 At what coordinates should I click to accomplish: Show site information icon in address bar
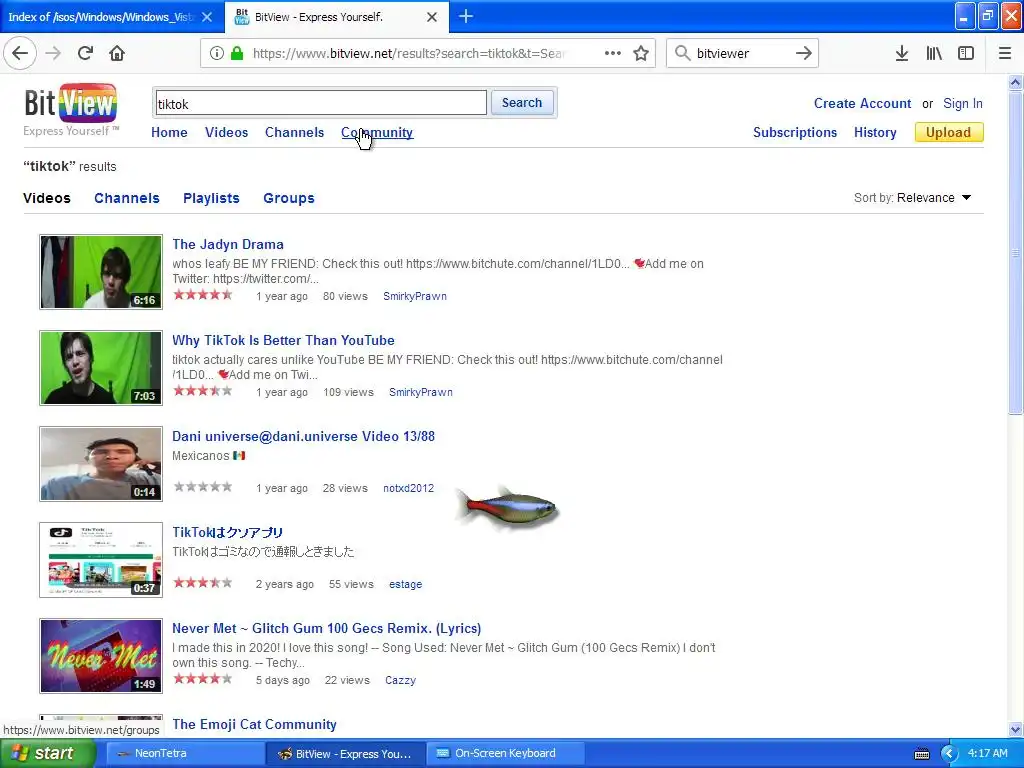(217, 53)
